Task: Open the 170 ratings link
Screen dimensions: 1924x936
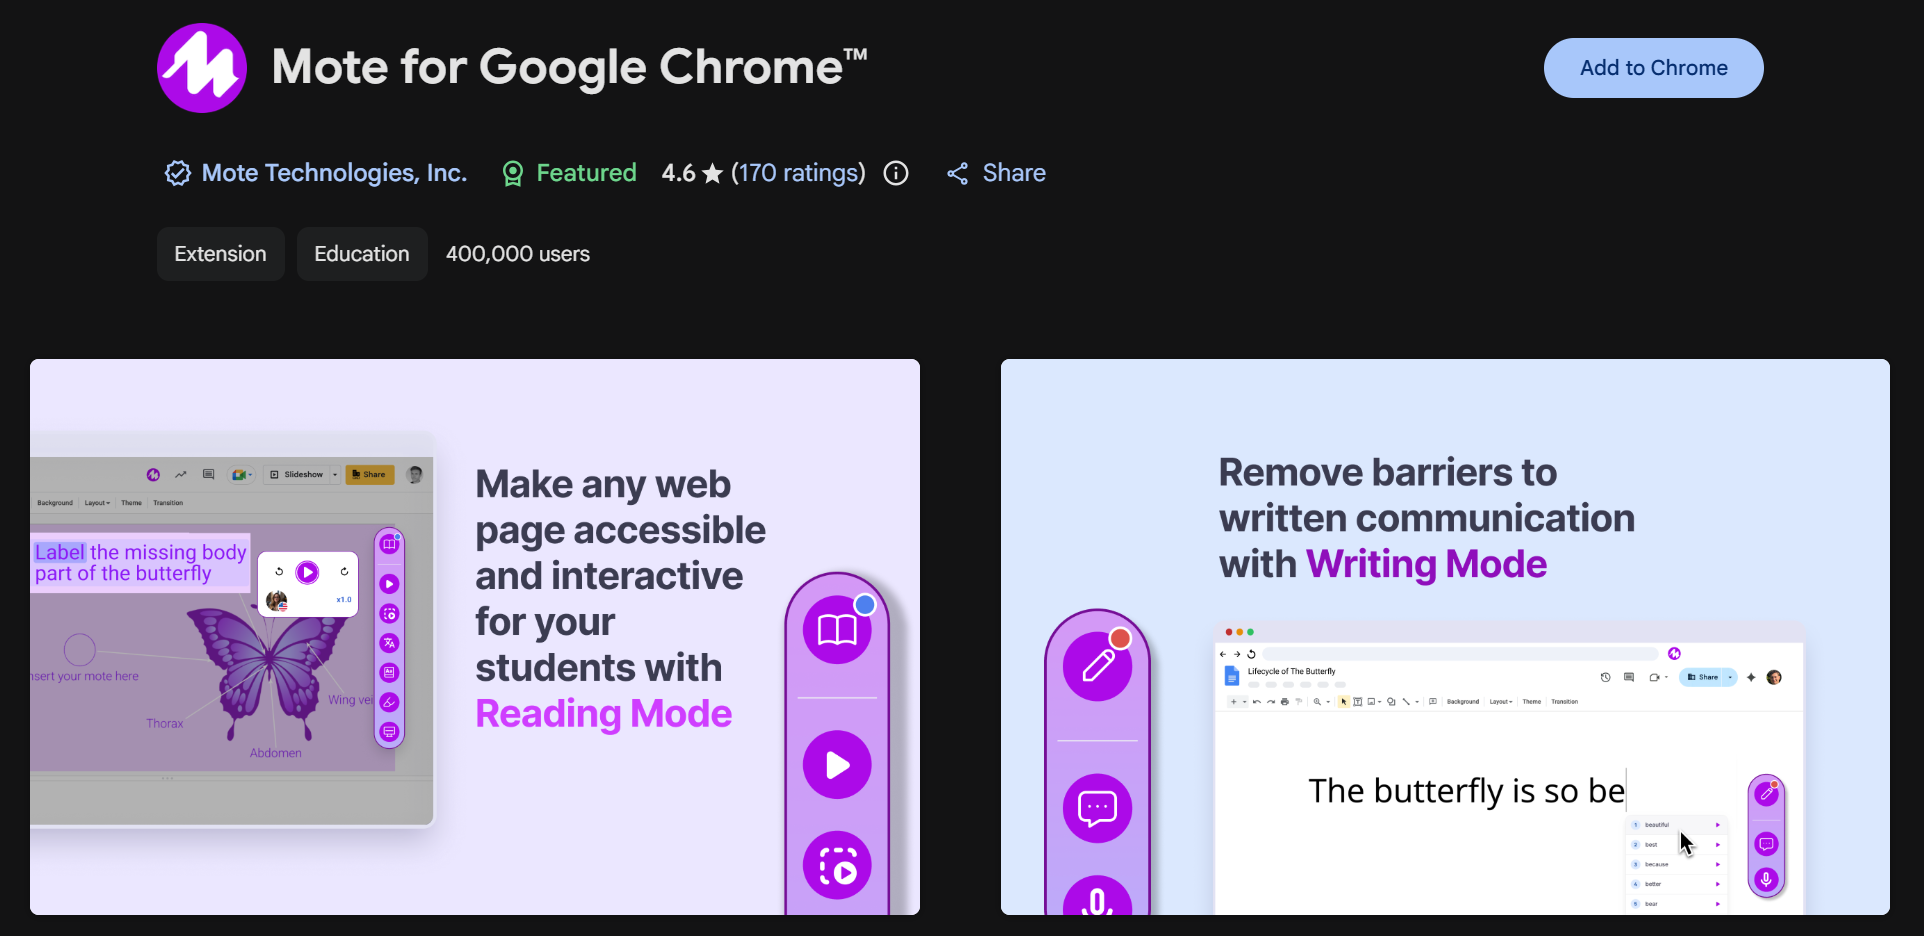Action: (798, 173)
